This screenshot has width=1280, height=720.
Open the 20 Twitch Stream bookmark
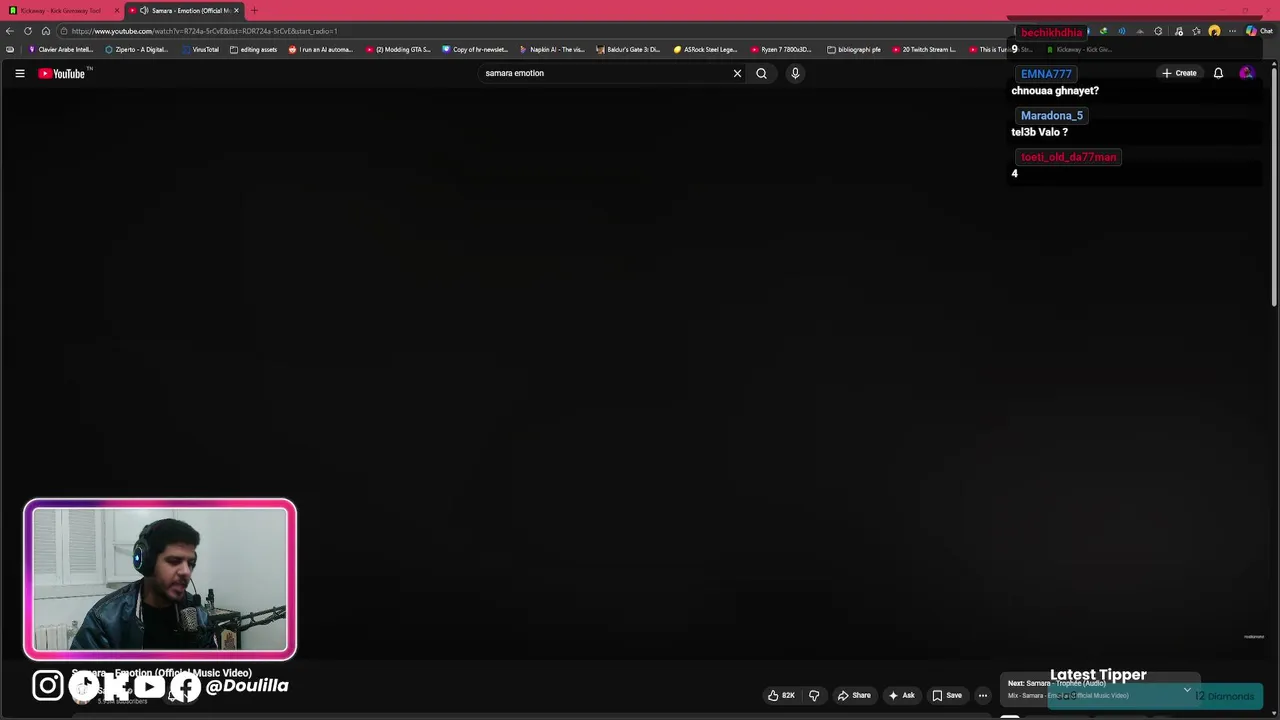(924, 49)
